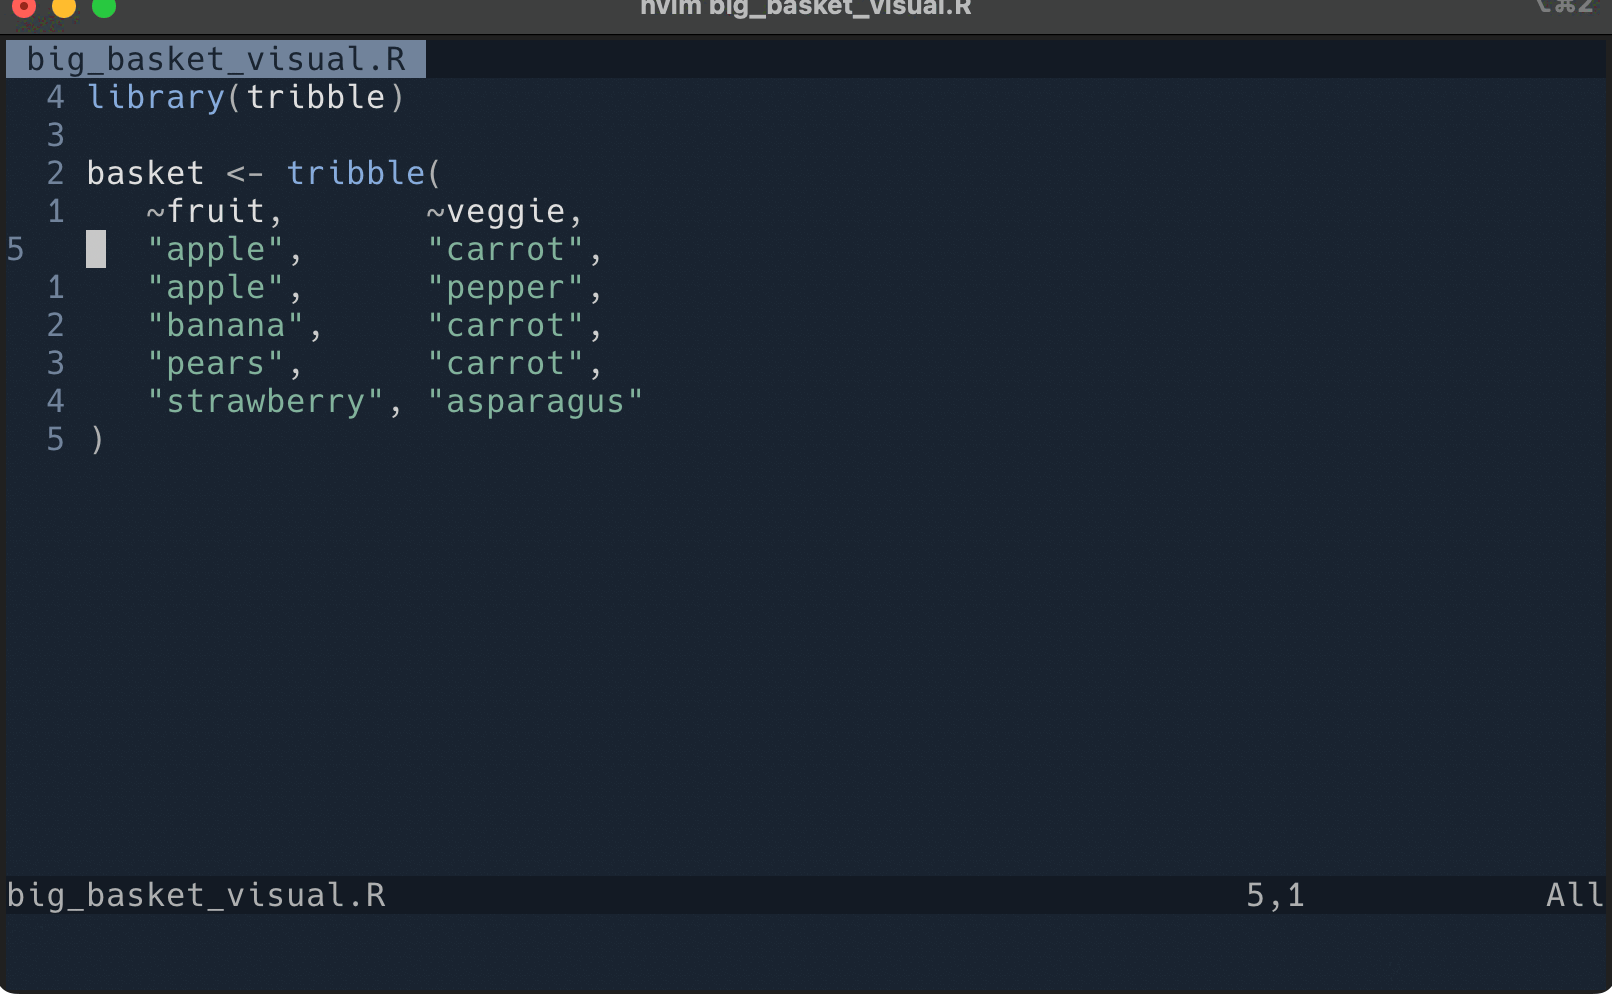Place cursor on the library keyword
1612x994 pixels.
coord(156,97)
